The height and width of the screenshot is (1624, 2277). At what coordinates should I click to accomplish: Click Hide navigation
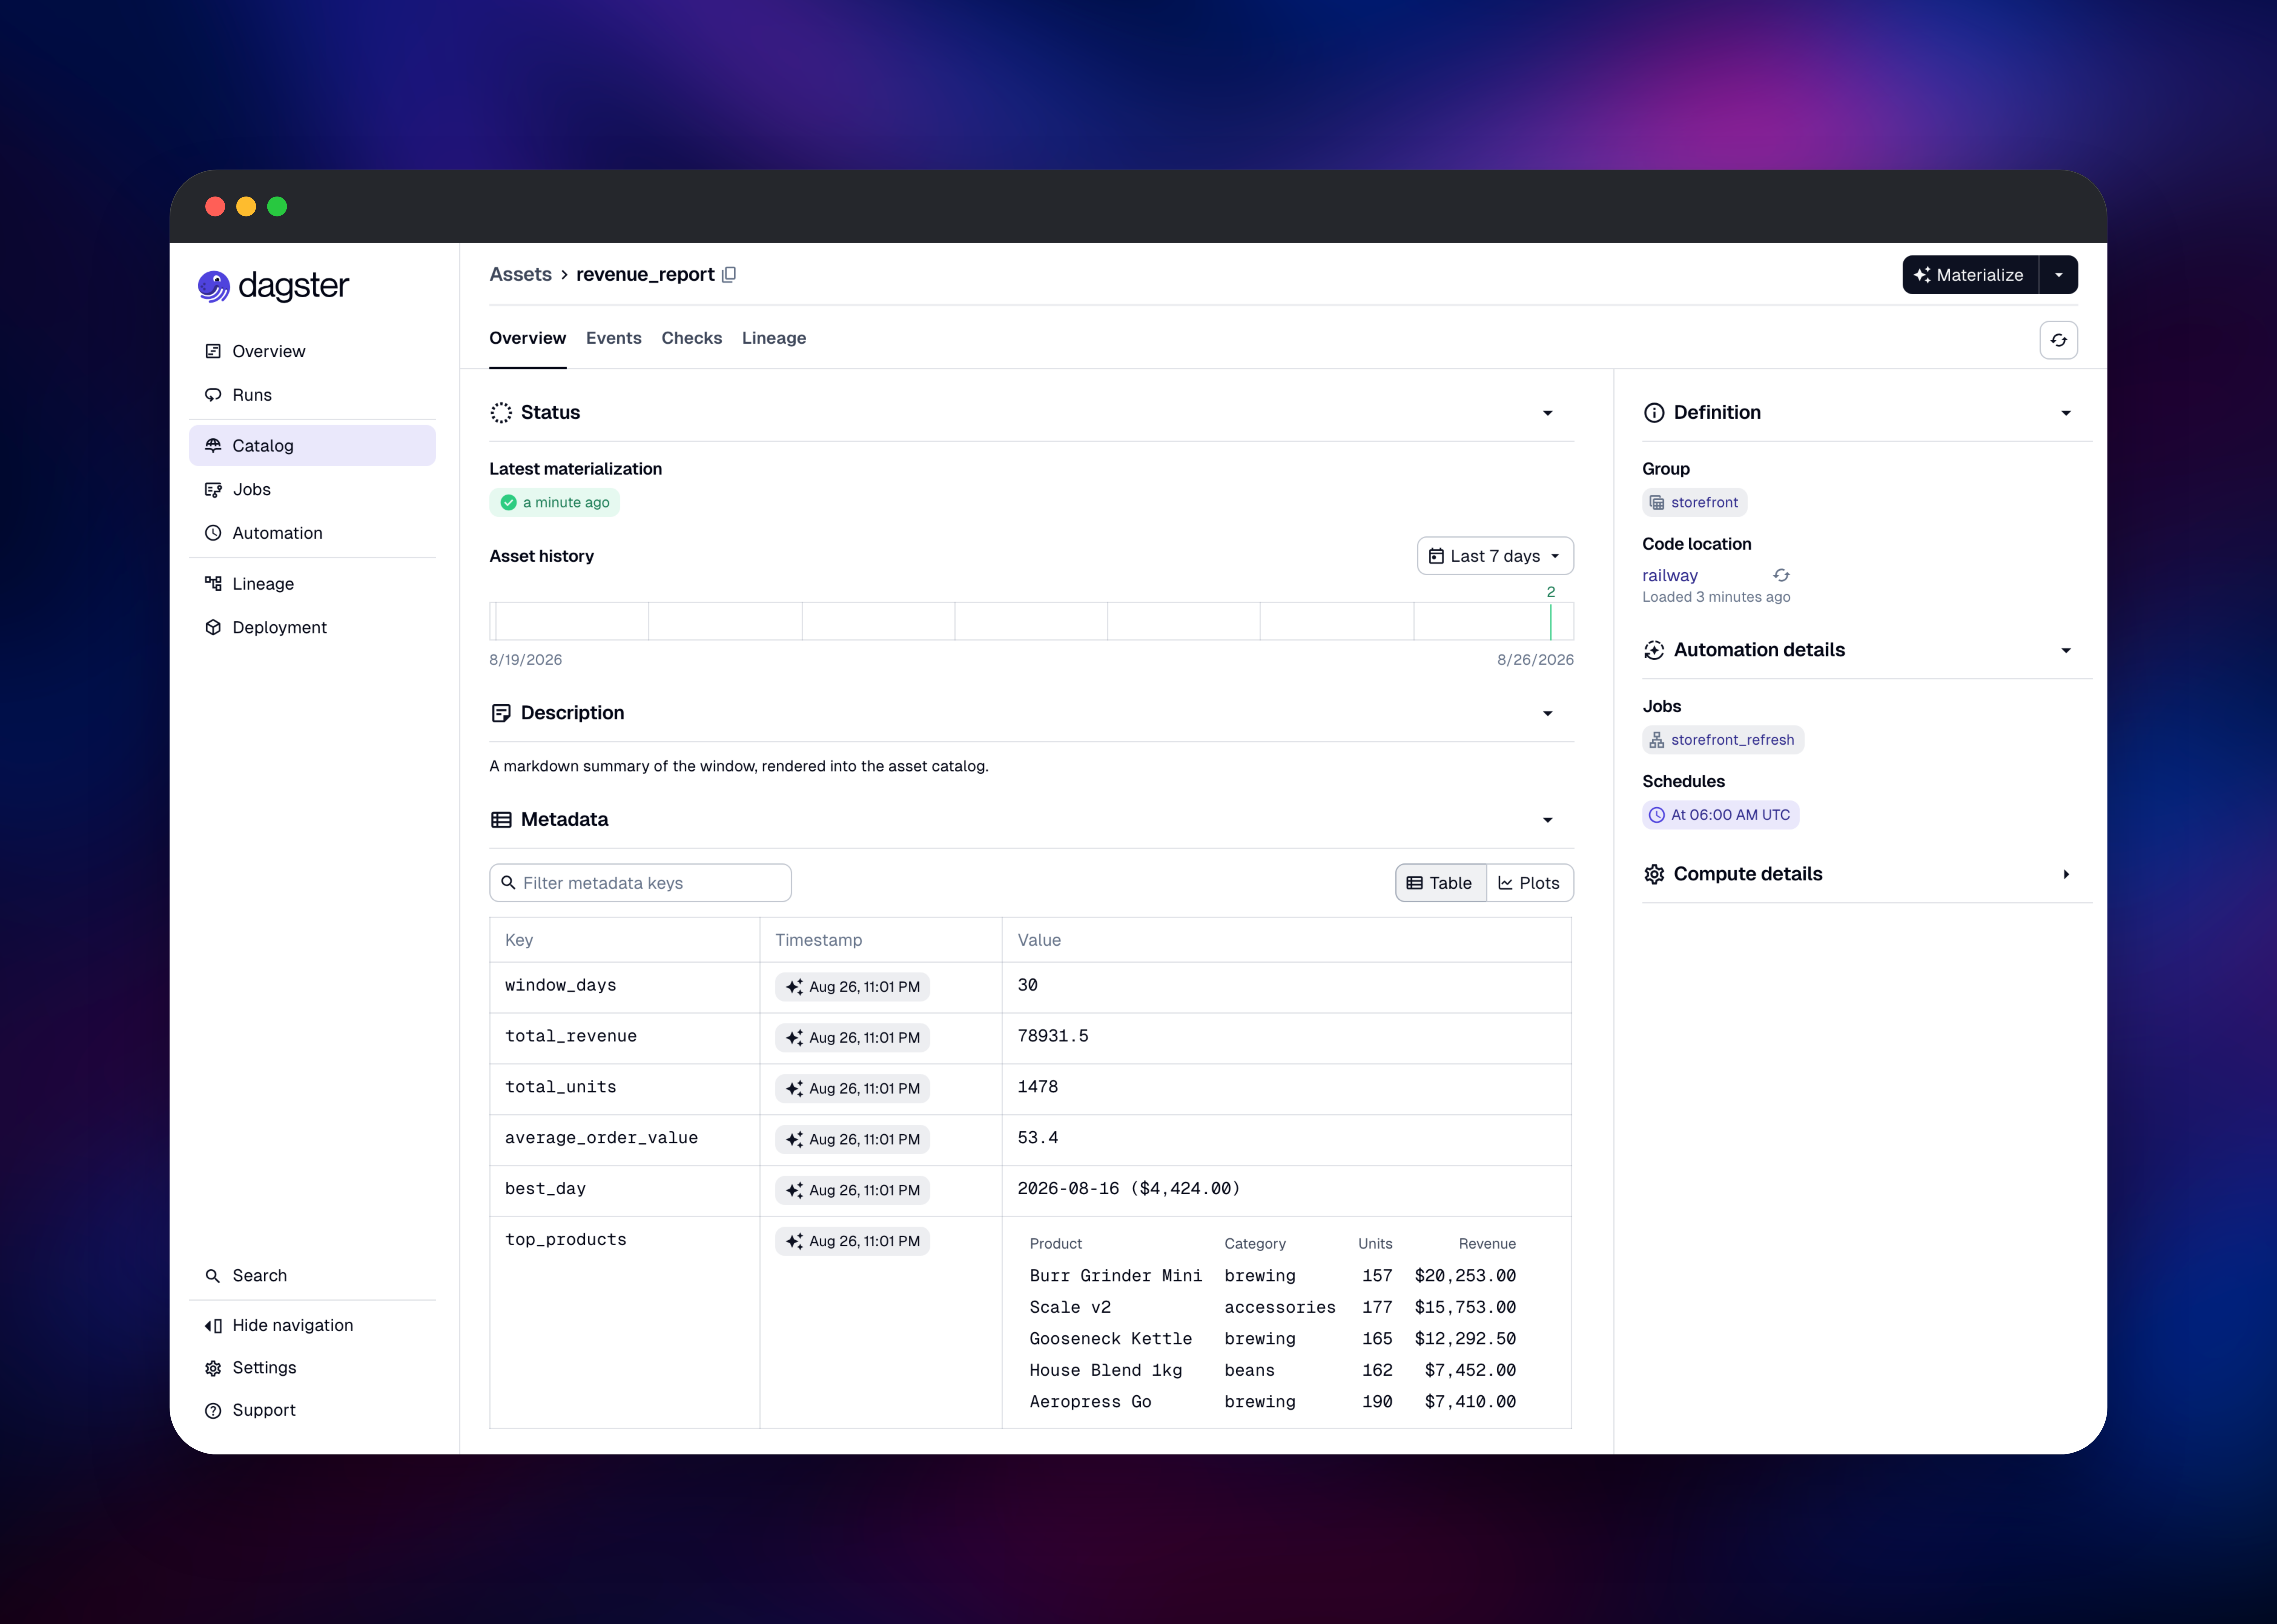point(312,1325)
